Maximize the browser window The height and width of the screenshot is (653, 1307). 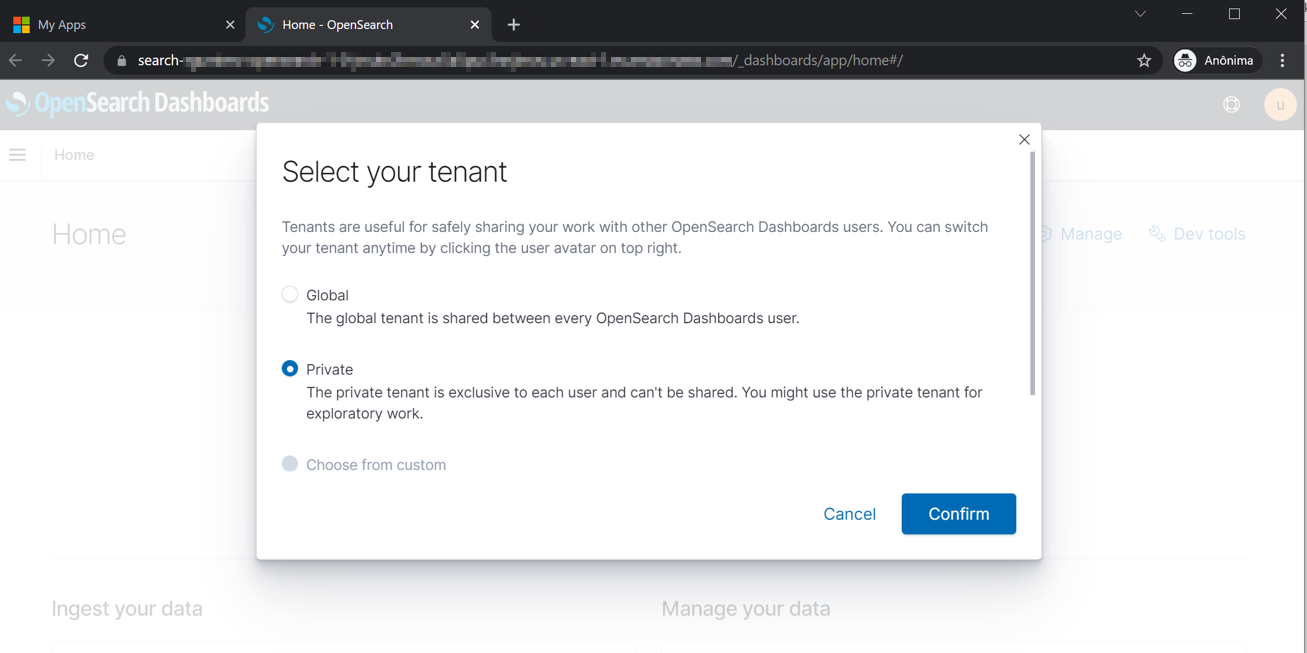[1234, 14]
